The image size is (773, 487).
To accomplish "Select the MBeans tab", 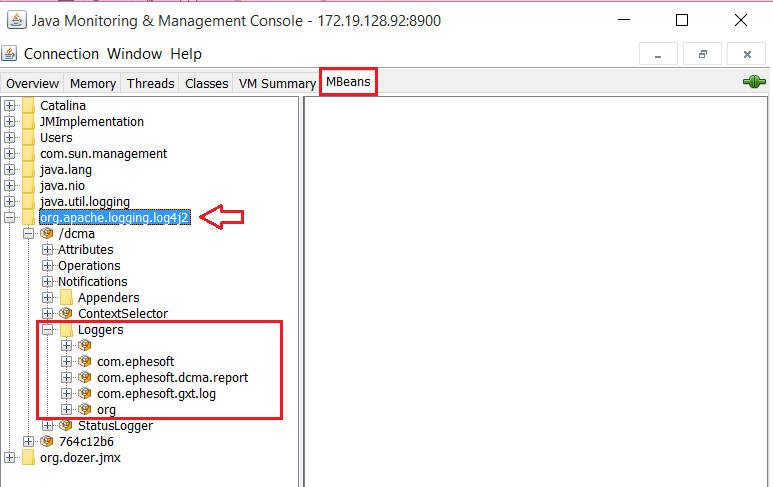I will point(348,82).
